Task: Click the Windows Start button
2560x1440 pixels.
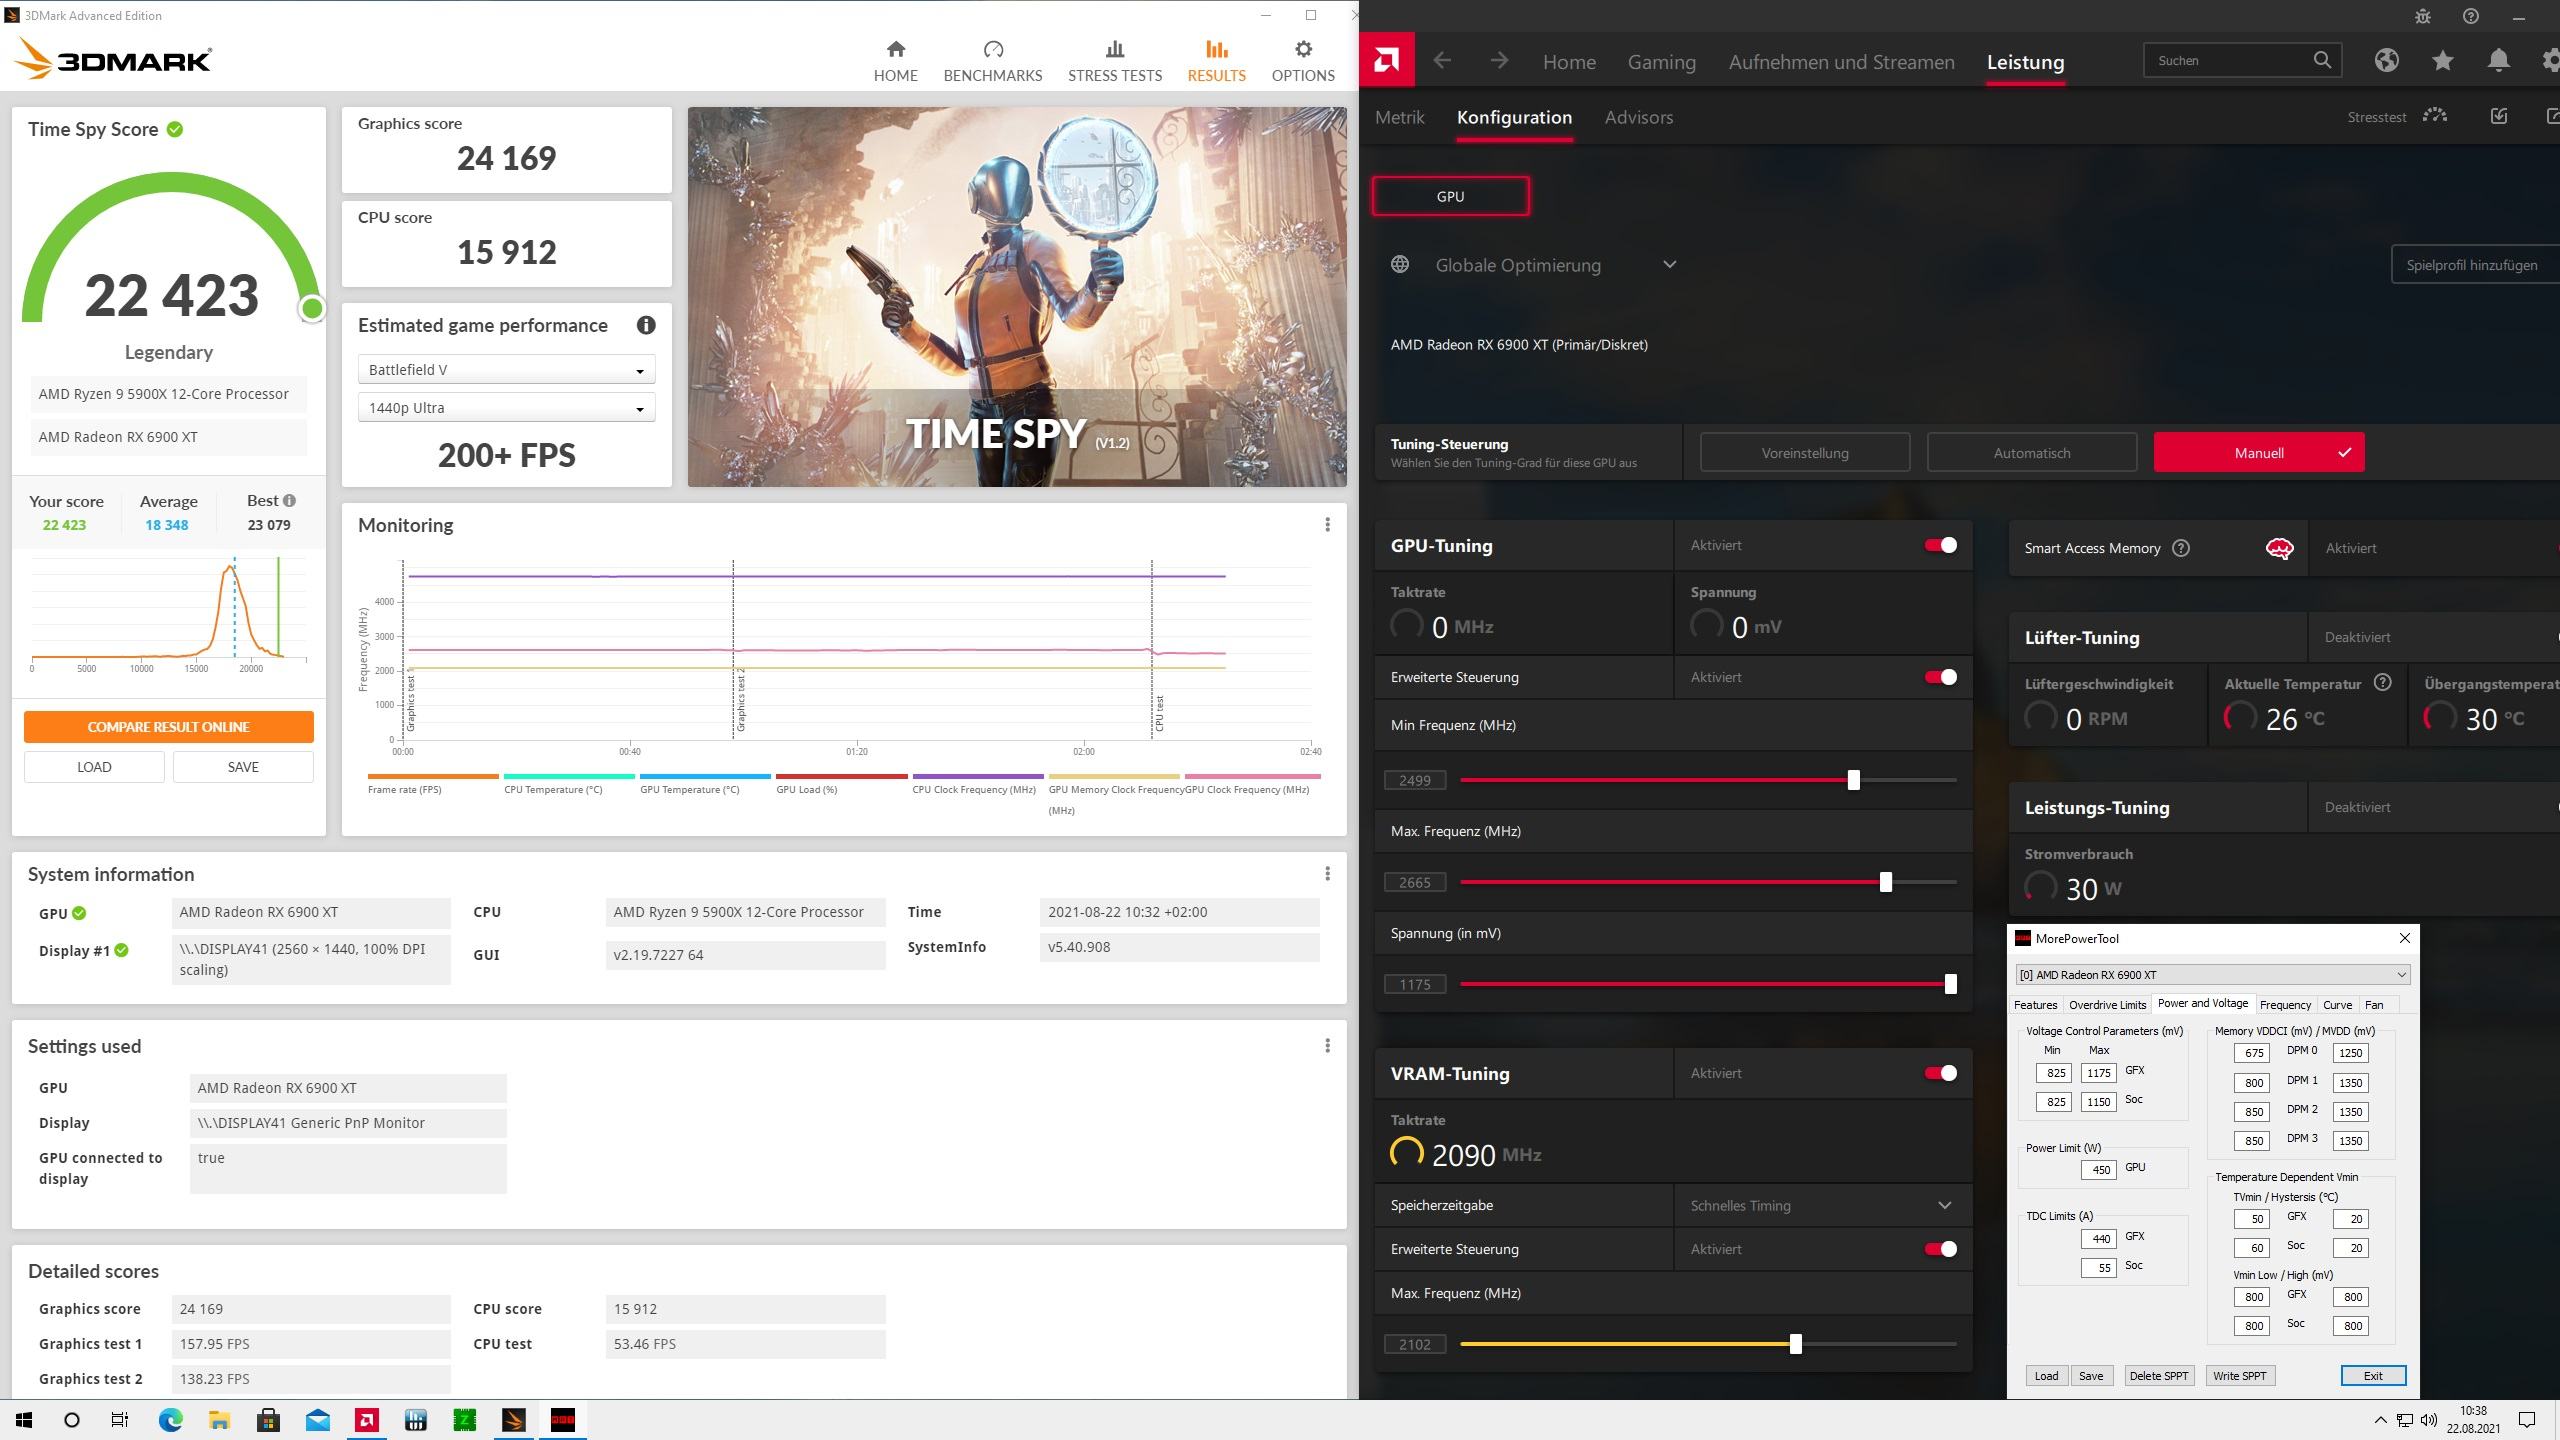Action: tap(24, 1419)
